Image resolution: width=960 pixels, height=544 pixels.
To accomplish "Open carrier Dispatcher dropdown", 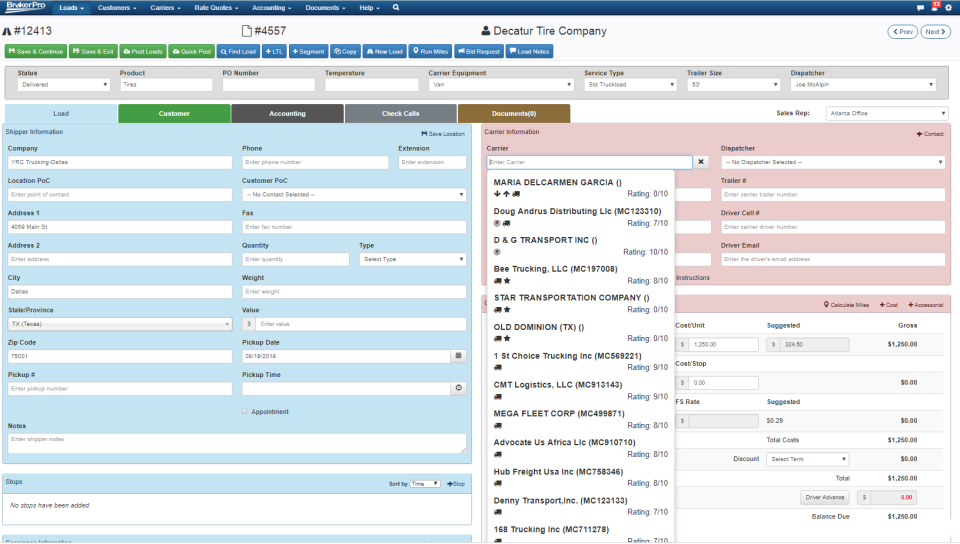I will (833, 162).
